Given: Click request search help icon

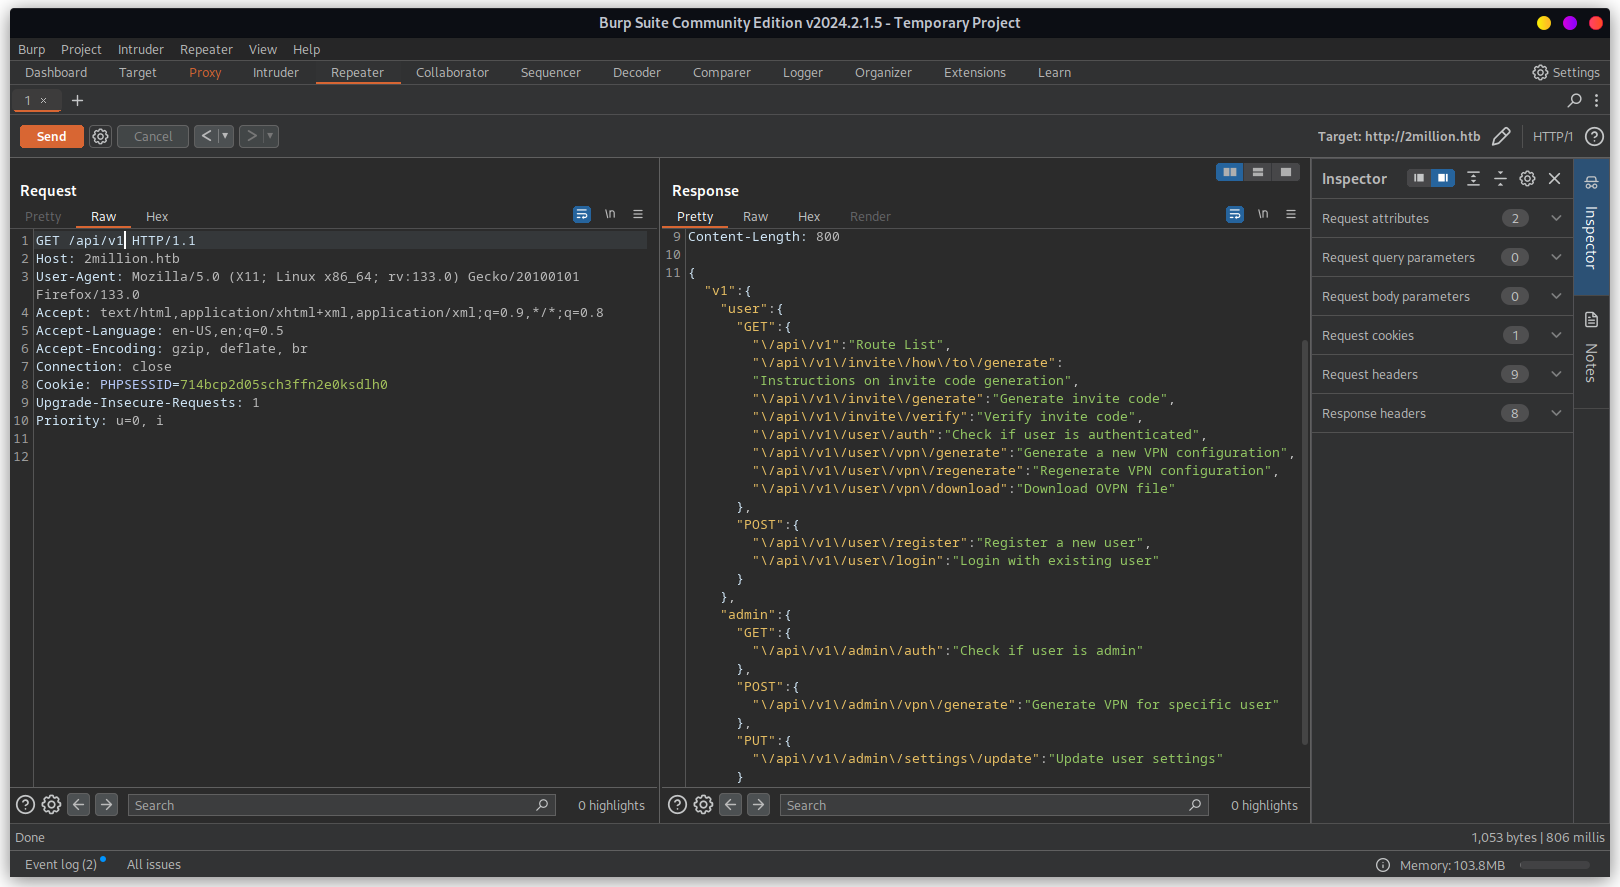Looking at the screenshot, I should click(x=25, y=805).
